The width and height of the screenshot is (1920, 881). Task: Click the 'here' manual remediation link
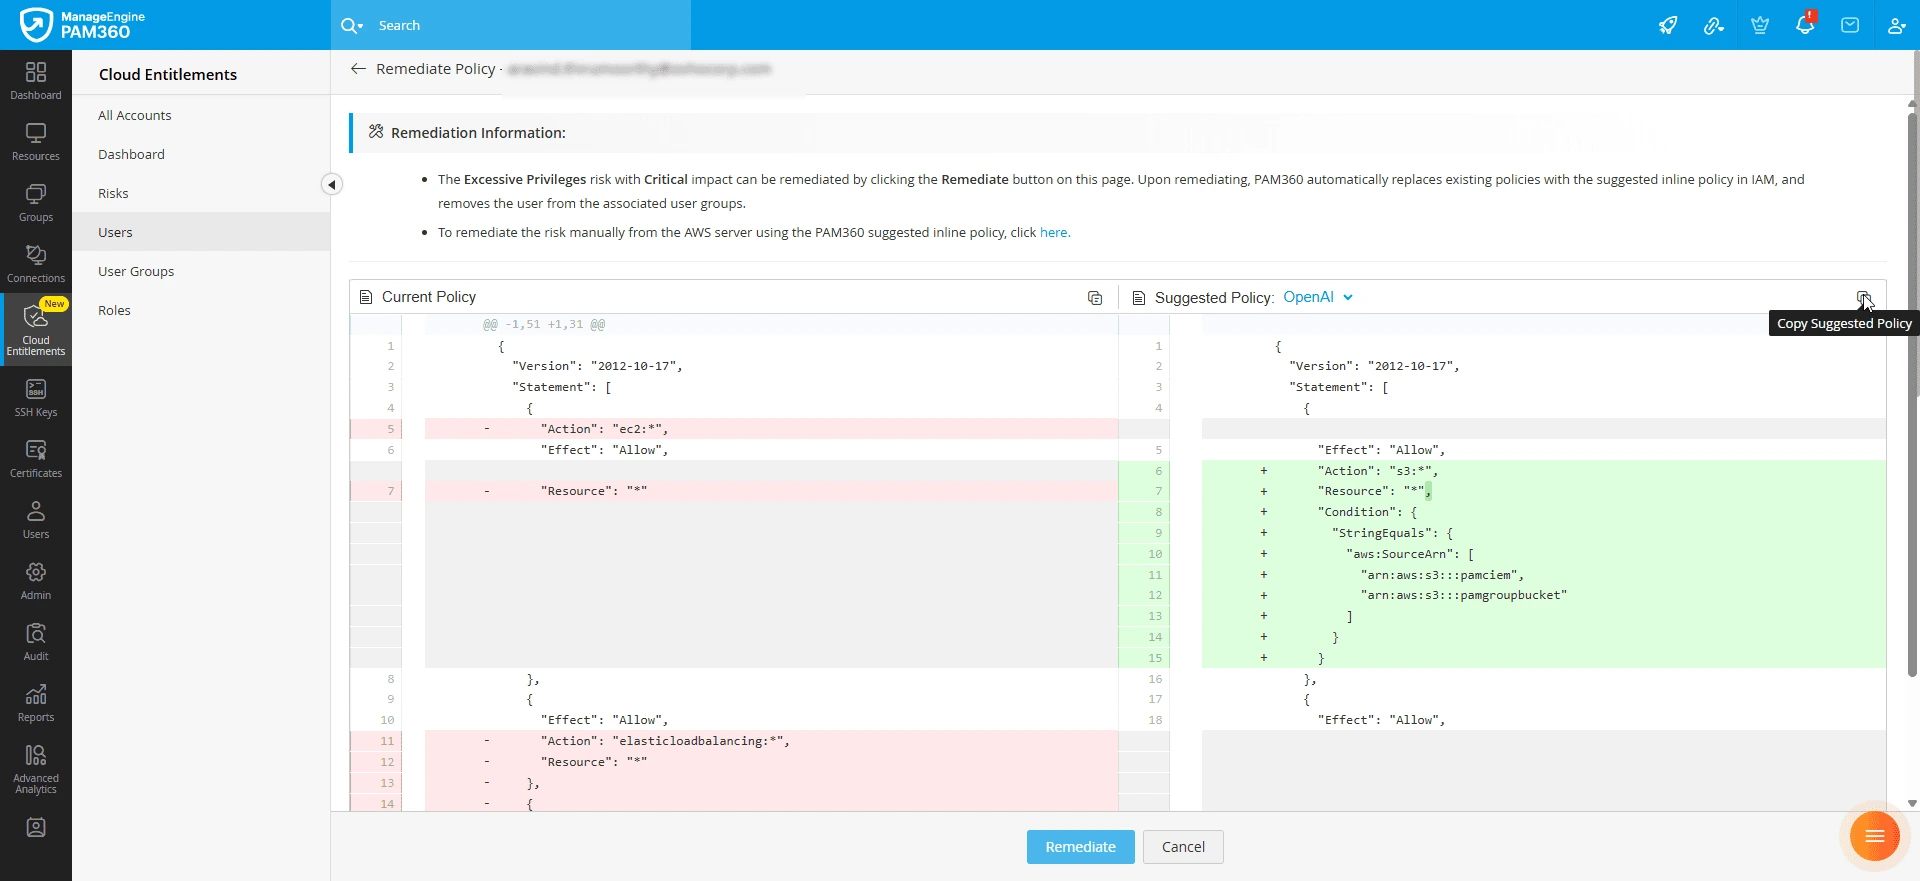point(1053,232)
